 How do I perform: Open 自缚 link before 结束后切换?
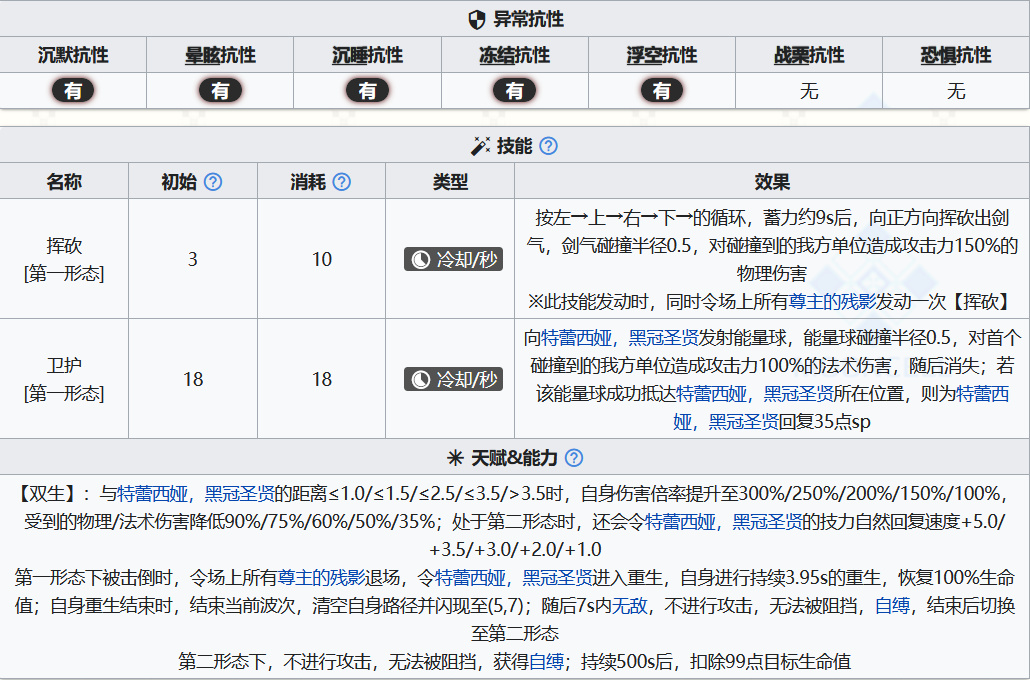[892, 605]
